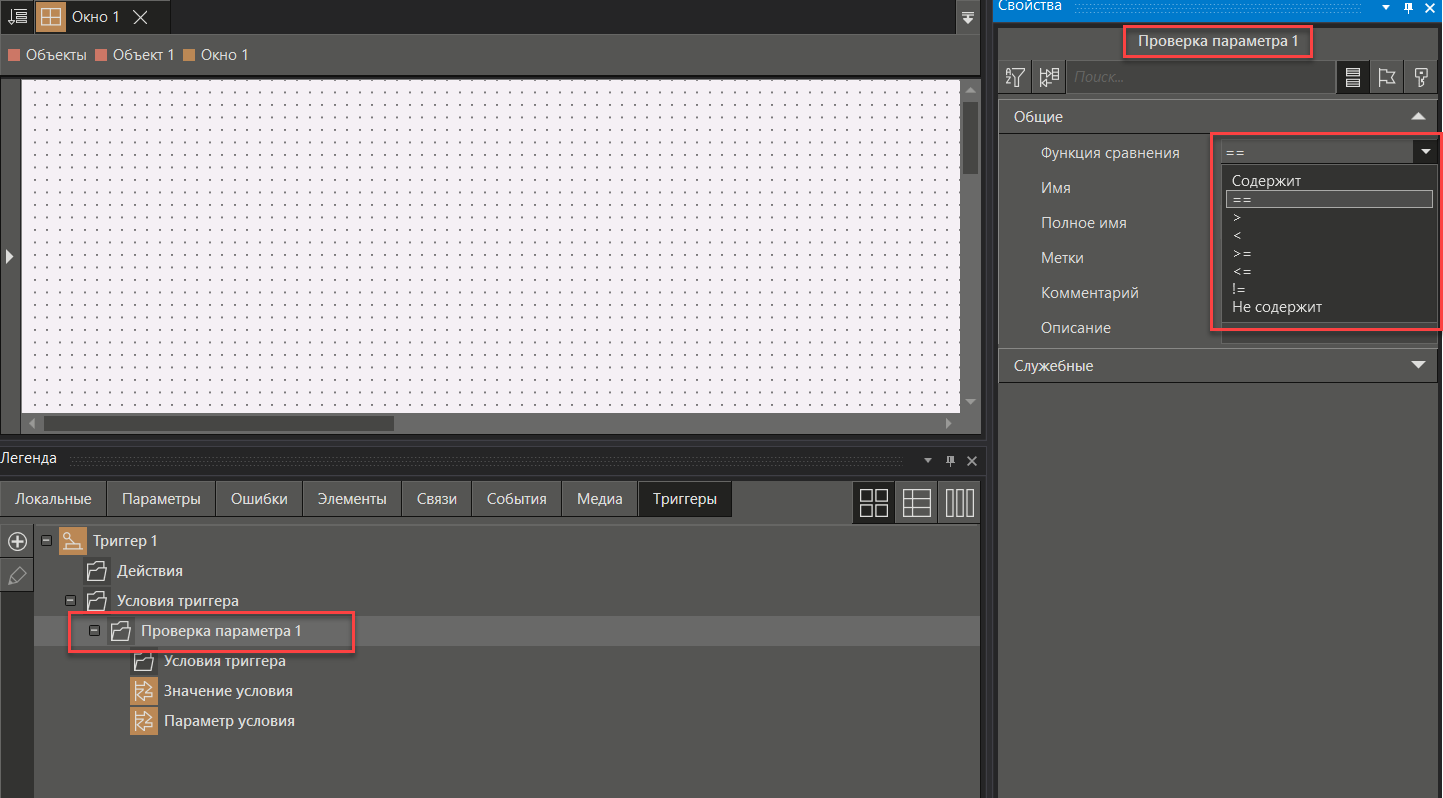The height and width of the screenshot is (798, 1443).
Task: Open the Параметры tab in Легенда
Action: [161, 499]
